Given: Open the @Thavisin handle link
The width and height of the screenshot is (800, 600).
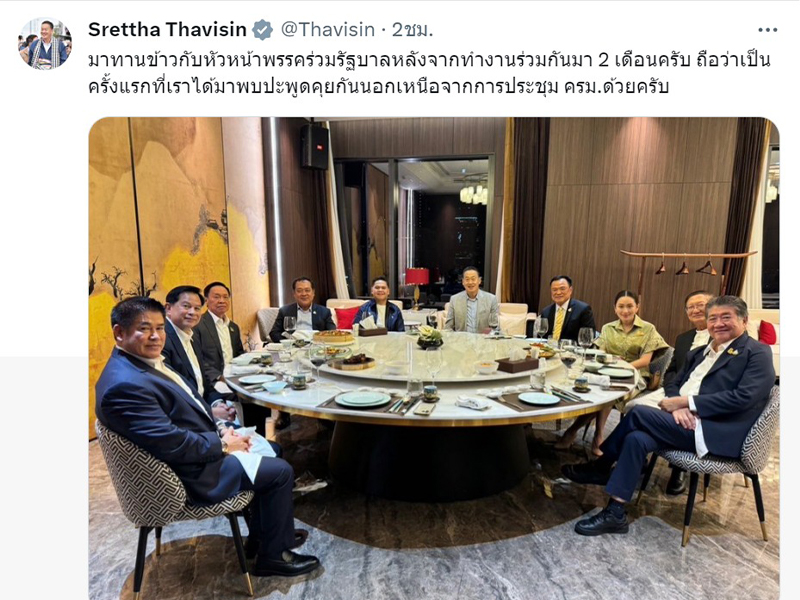Looking at the screenshot, I should click(328, 30).
